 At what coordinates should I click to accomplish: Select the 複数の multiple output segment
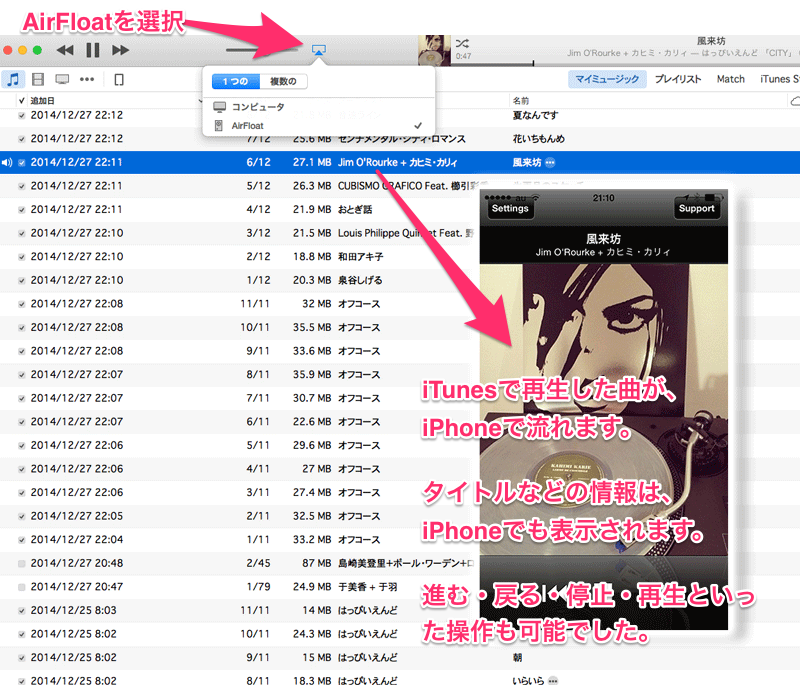tap(283, 81)
